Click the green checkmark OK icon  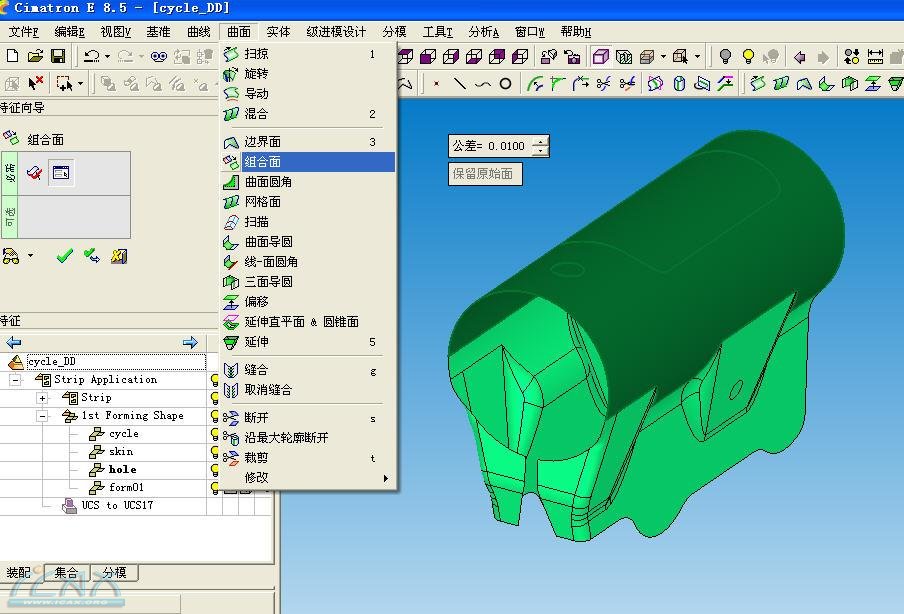[65, 256]
